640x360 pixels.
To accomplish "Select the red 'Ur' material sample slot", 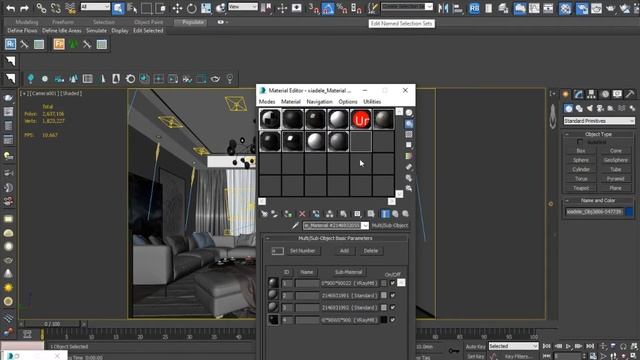I will (361, 119).
